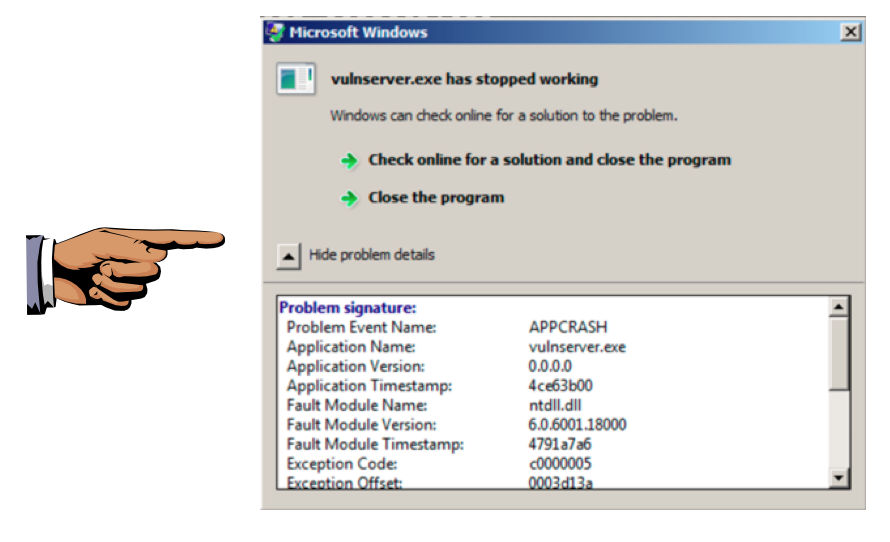Click scroll down arrow in problem signature box
This screenshot has height=542, width=890.
[838, 477]
